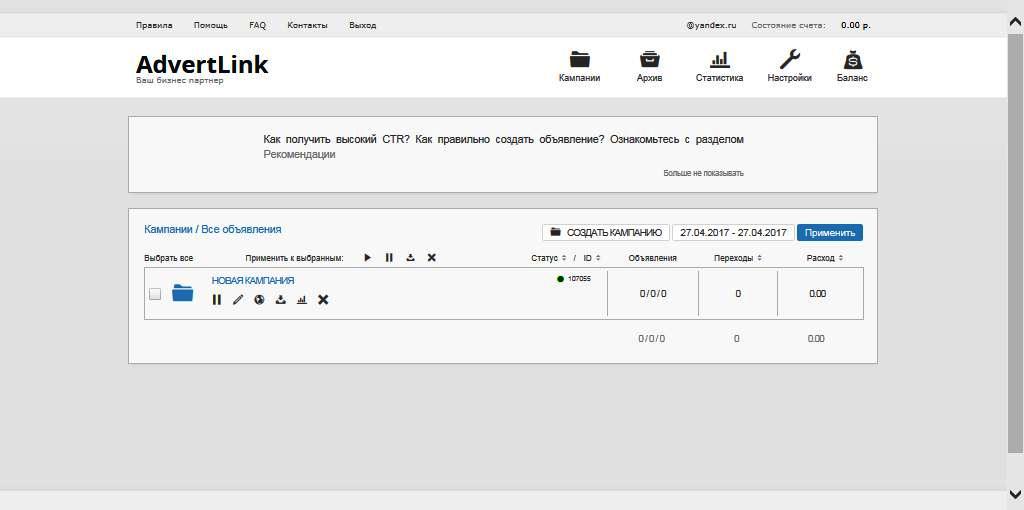
Task: Tick the НОВАЯ КАМПАНИЯ row checkbox
Action: (x=155, y=294)
